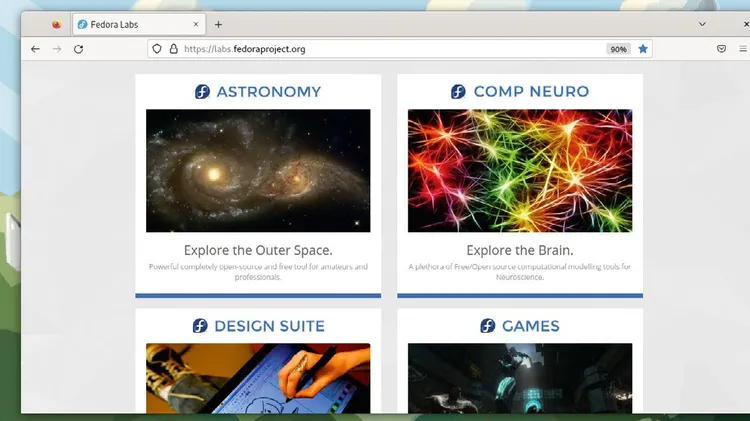Click 'Explore the Outer Space.' text
Image resolution: width=750 pixels, height=421 pixels.
258,250
